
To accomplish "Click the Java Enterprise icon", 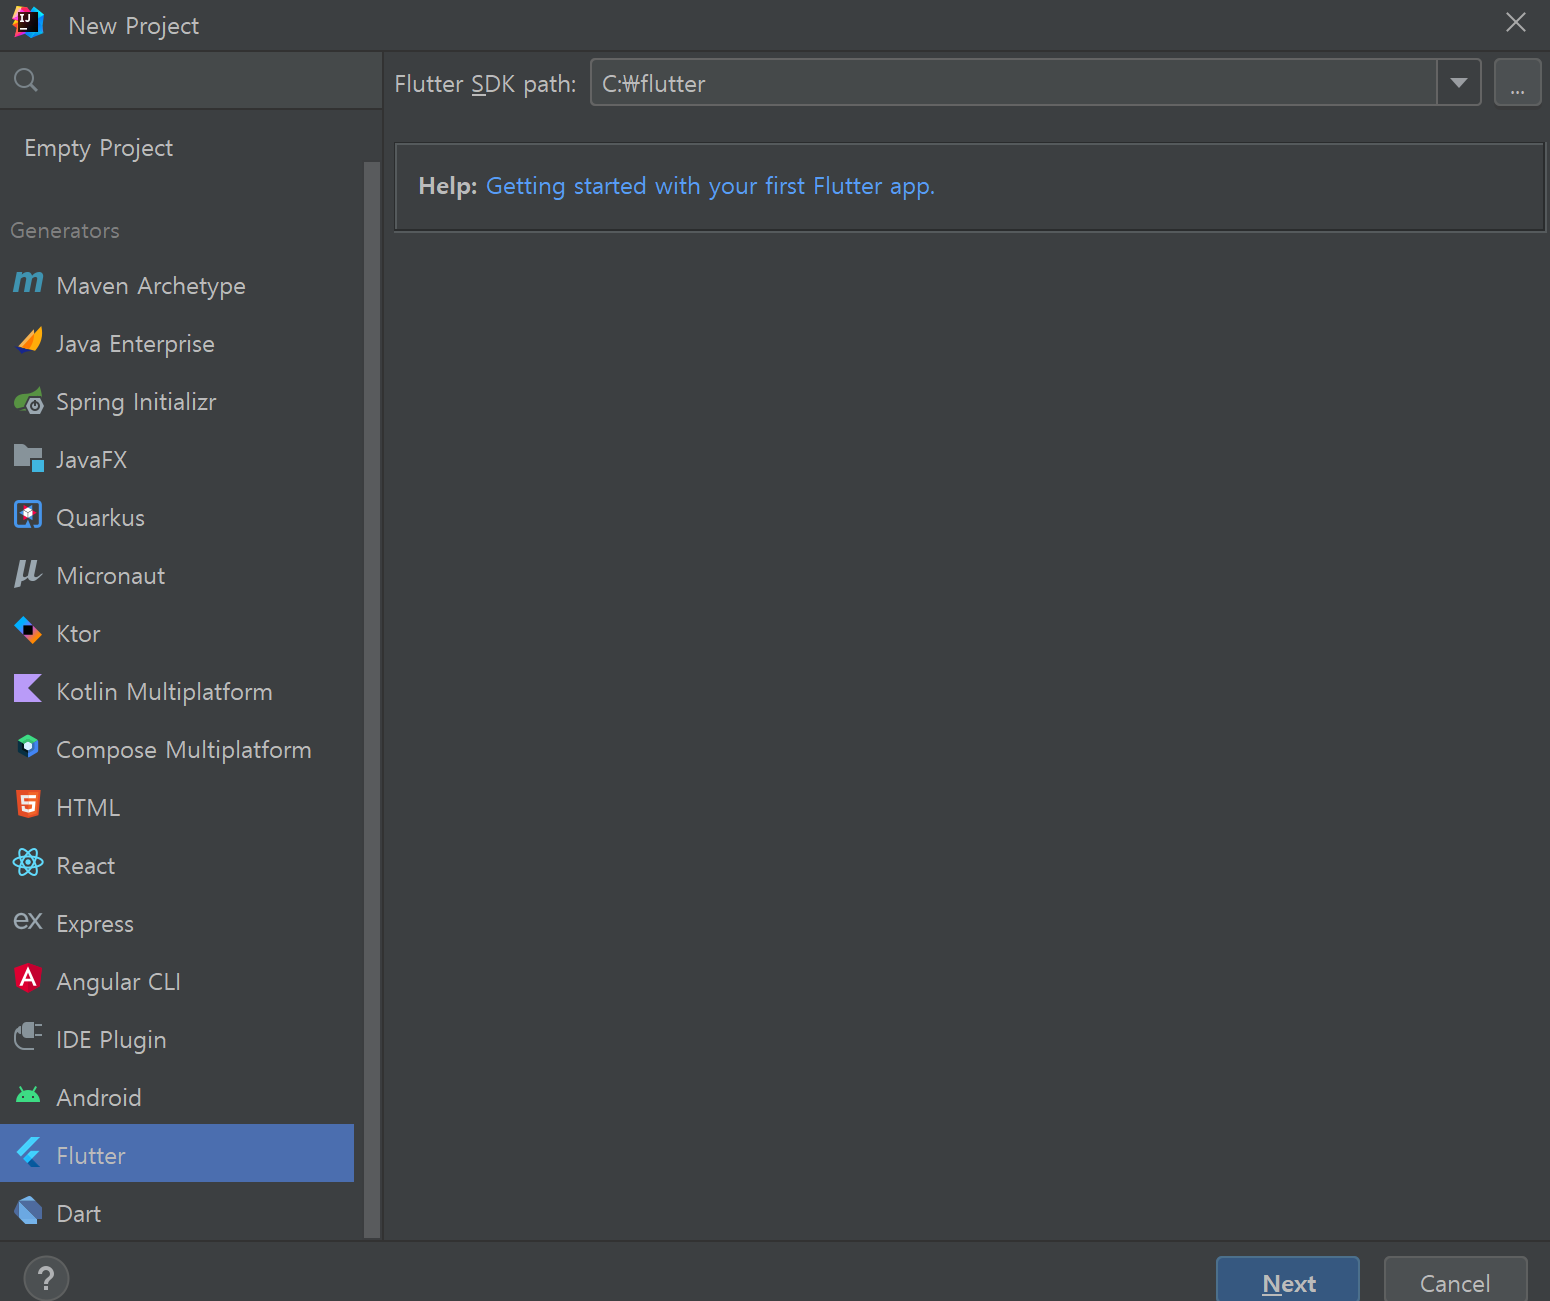I will click(29, 341).
